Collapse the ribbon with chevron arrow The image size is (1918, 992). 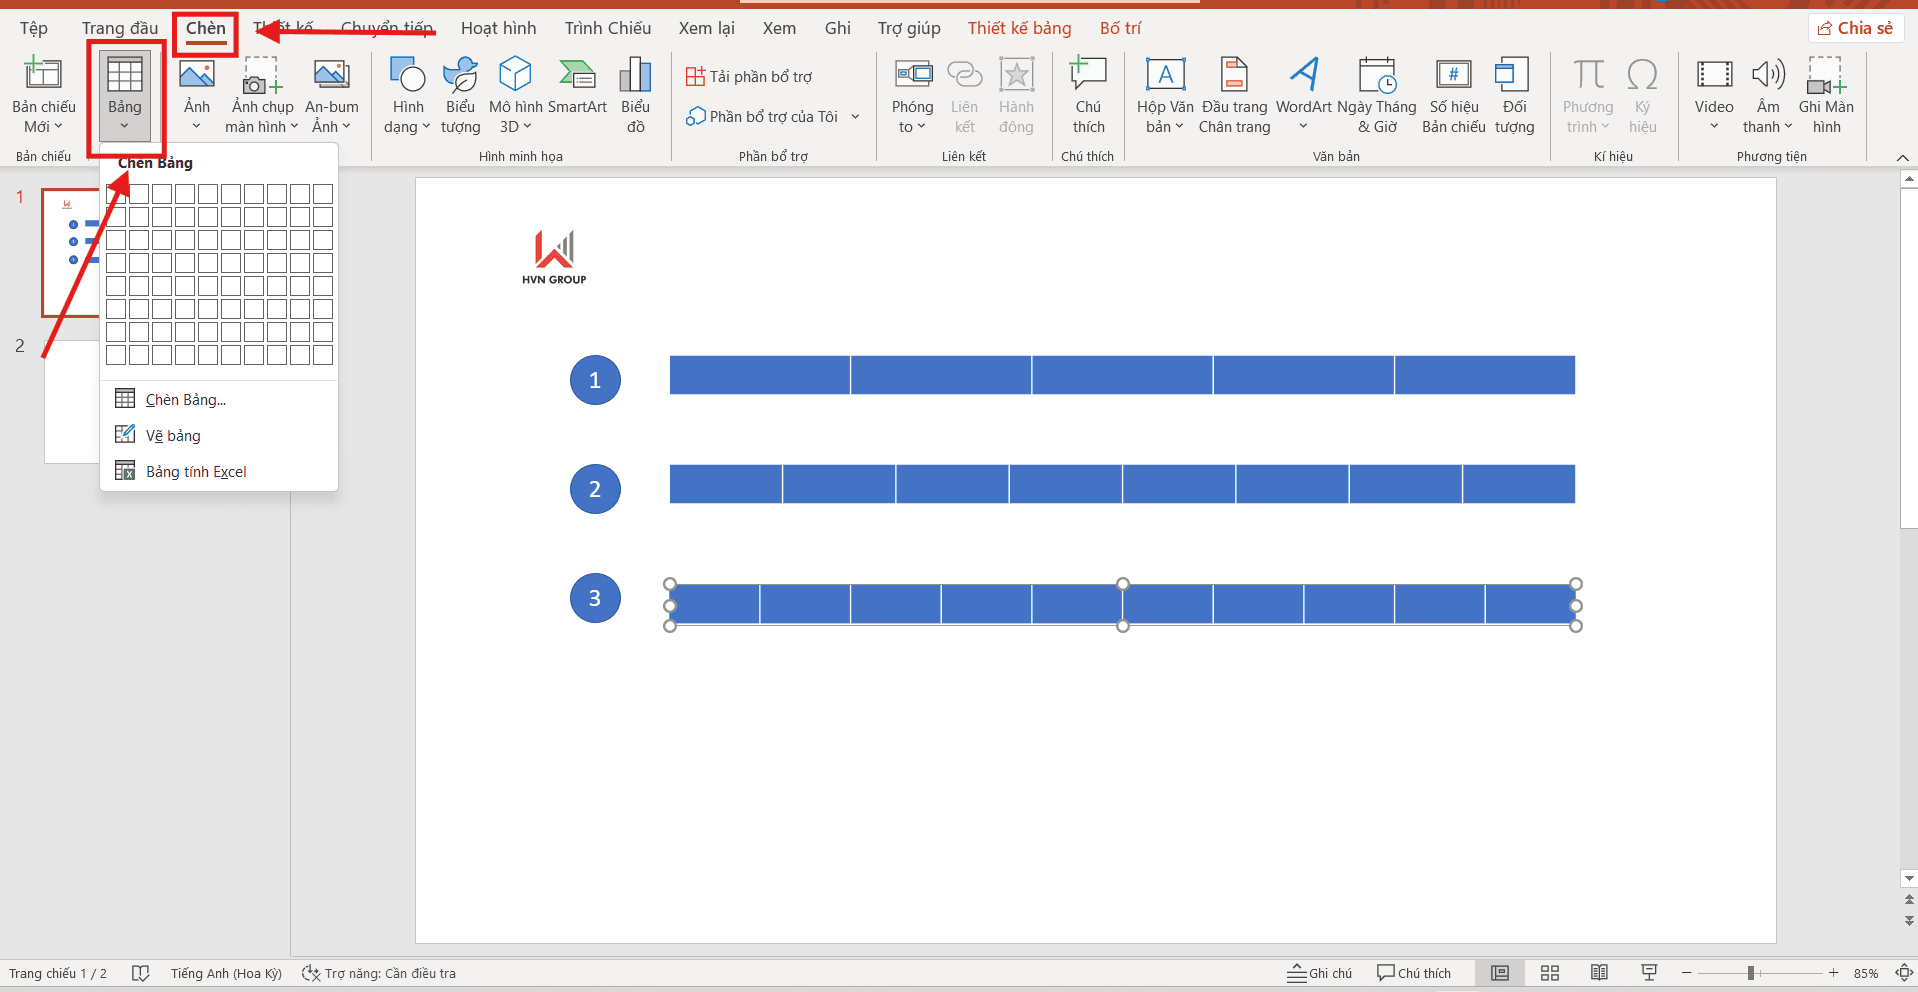[x=1902, y=158]
